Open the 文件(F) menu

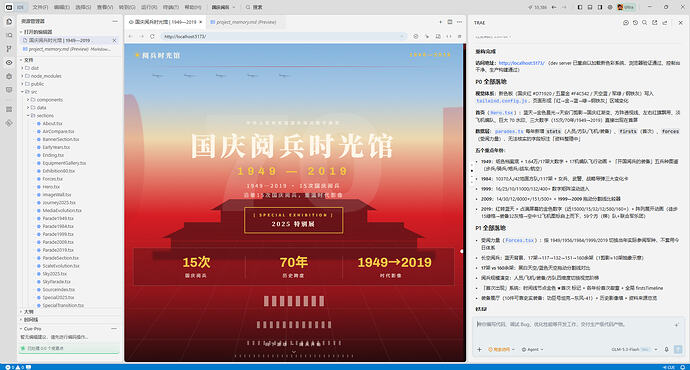click(40, 7)
